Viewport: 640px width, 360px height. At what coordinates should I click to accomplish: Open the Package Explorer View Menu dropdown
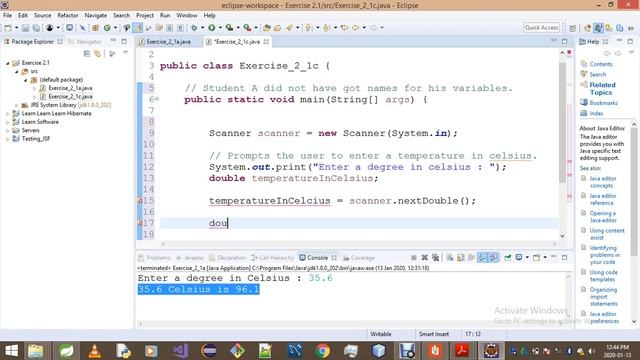click(x=125, y=53)
